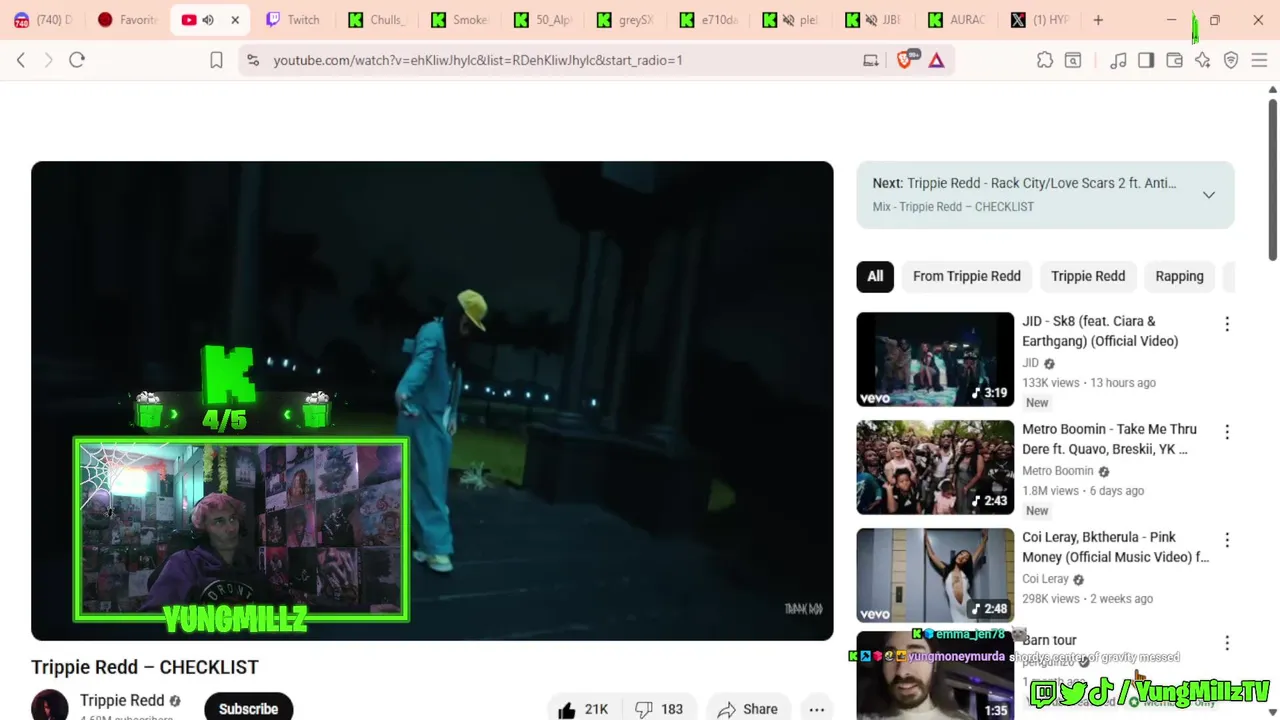Screen dimensions: 1280x720
Task: Select the From Trippie Redd chip
Action: pyautogui.click(x=967, y=276)
